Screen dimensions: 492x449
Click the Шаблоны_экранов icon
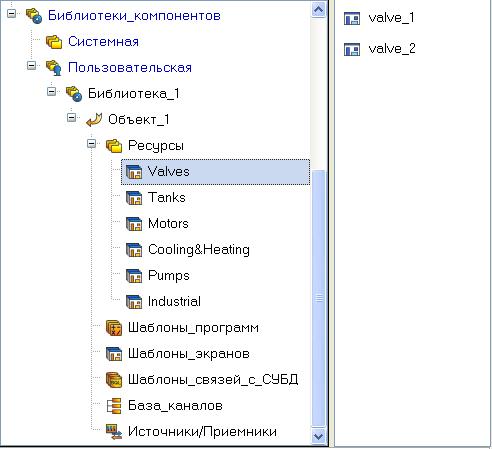pyautogui.click(x=114, y=354)
